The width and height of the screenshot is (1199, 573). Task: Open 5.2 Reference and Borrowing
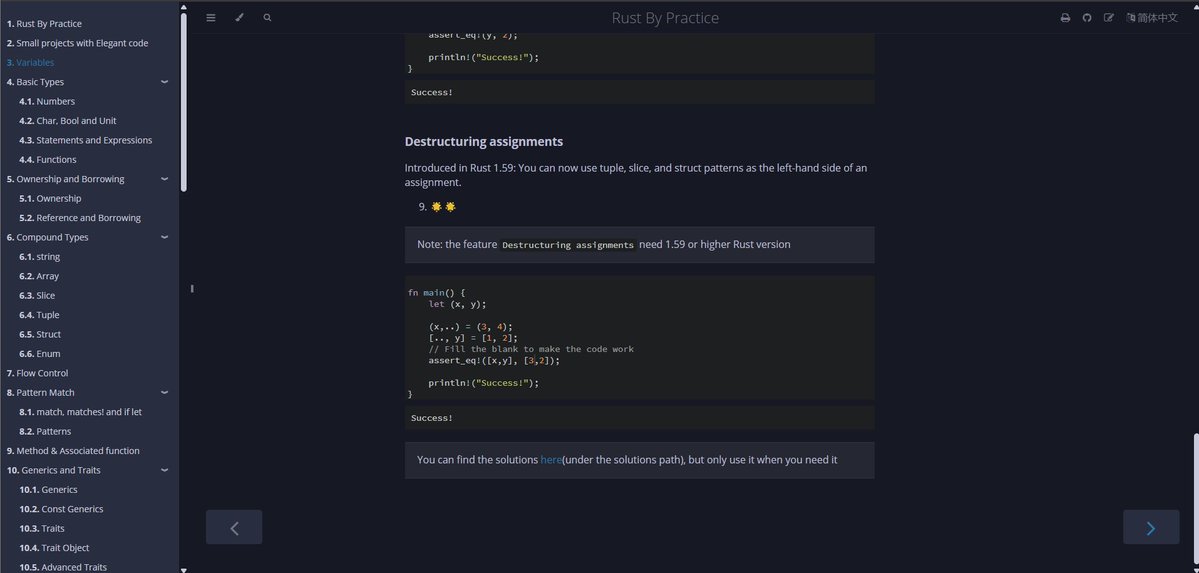[x=80, y=218]
